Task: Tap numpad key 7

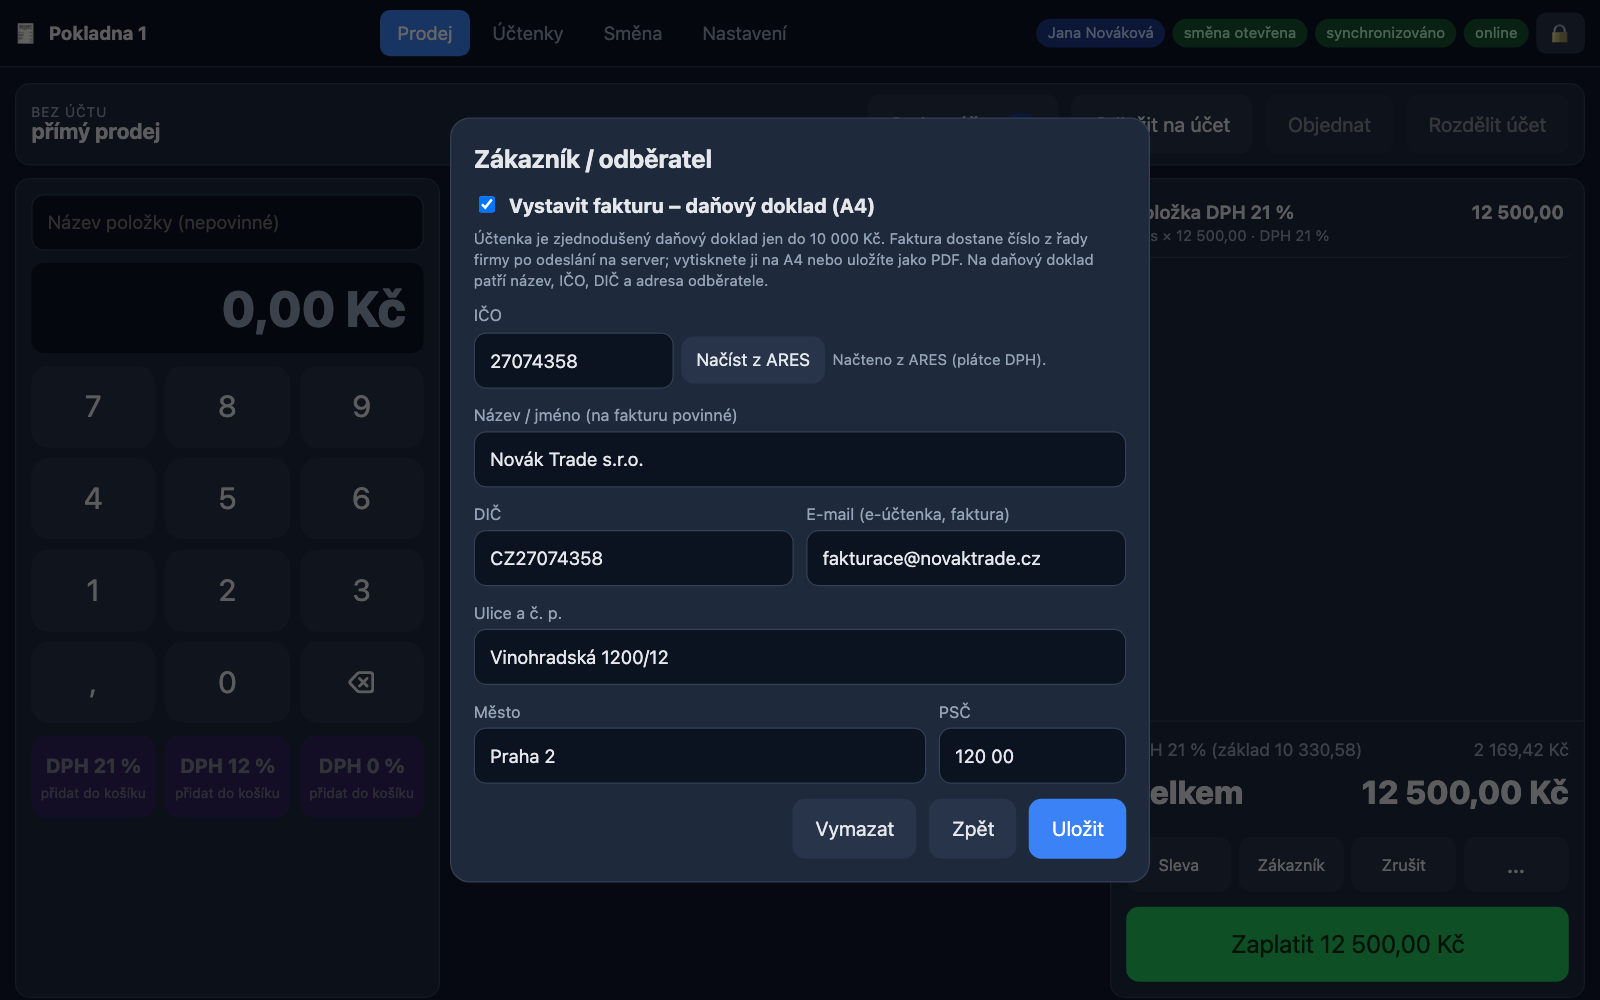Action: [93, 406]
